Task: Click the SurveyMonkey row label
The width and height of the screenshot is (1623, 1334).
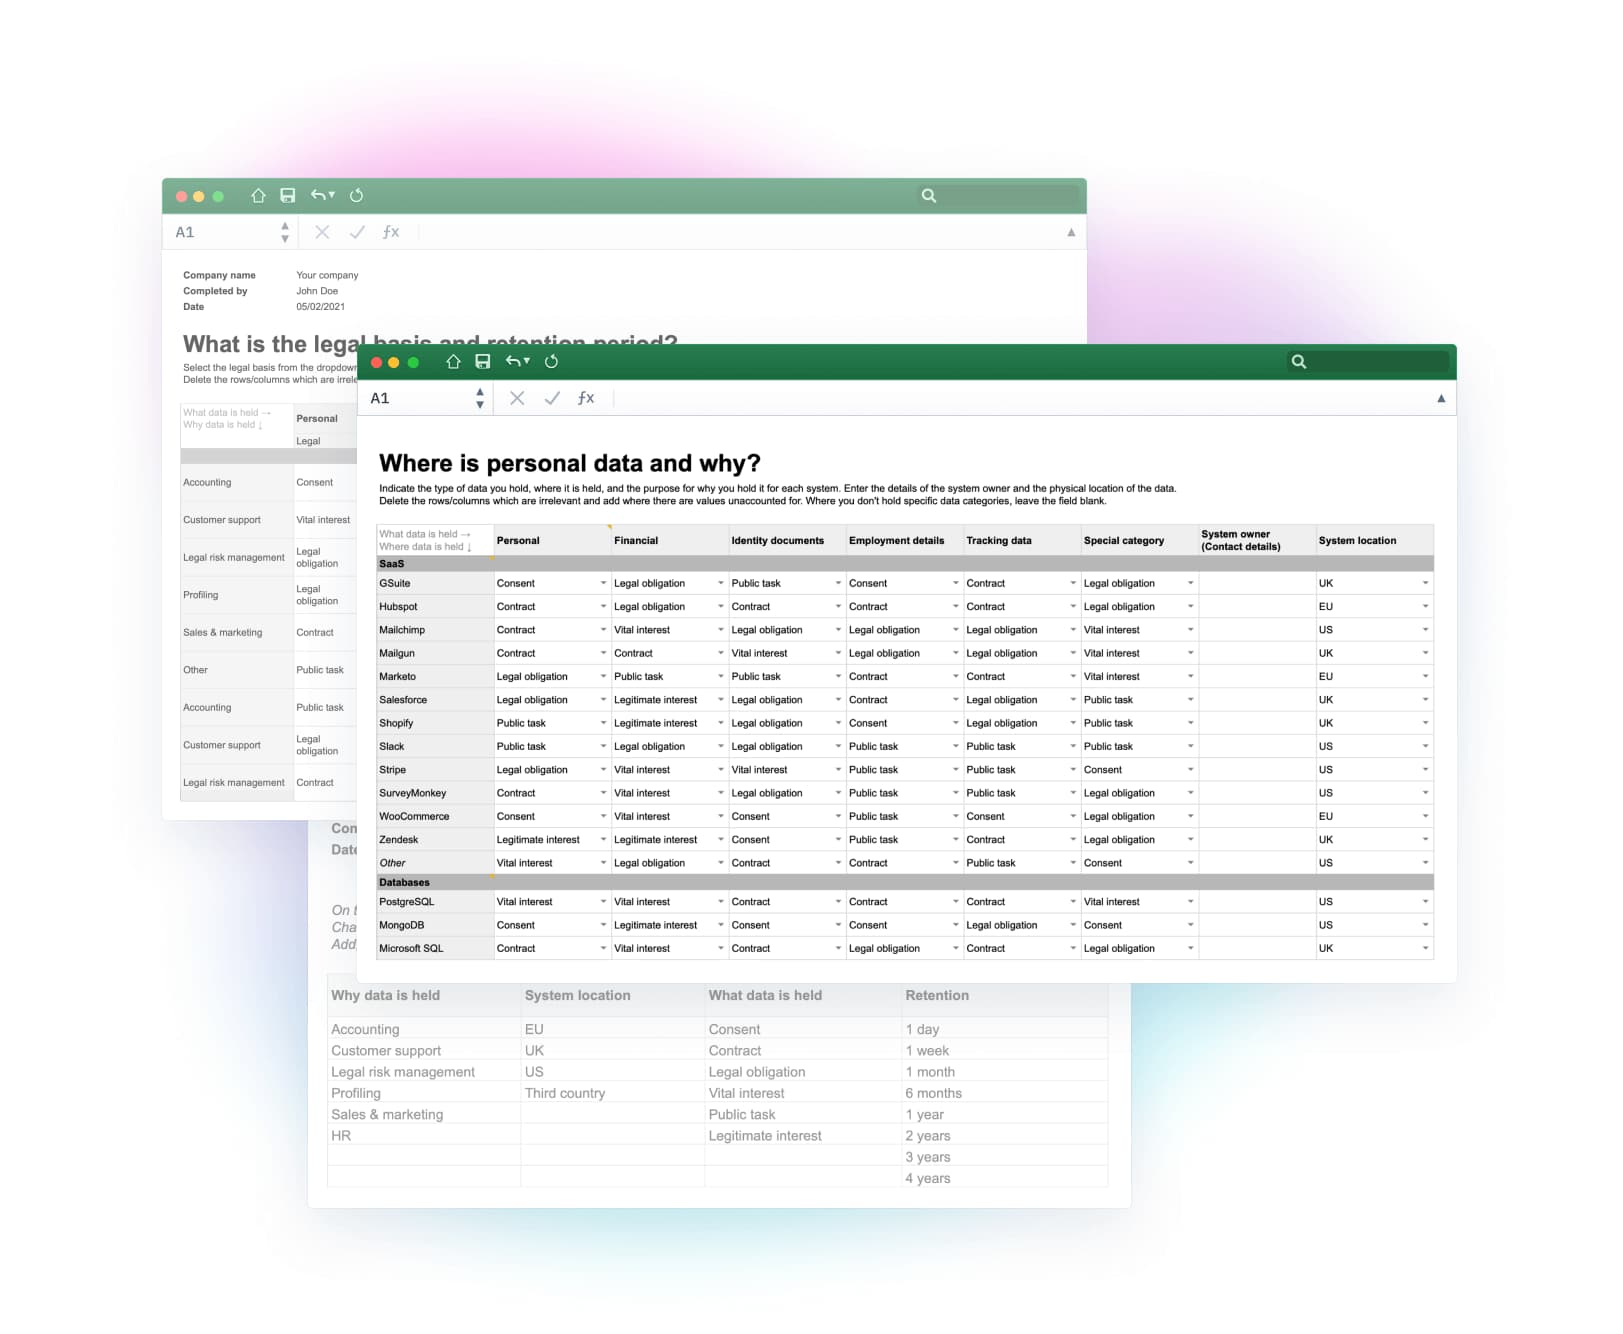Action: tap(412, 793)
